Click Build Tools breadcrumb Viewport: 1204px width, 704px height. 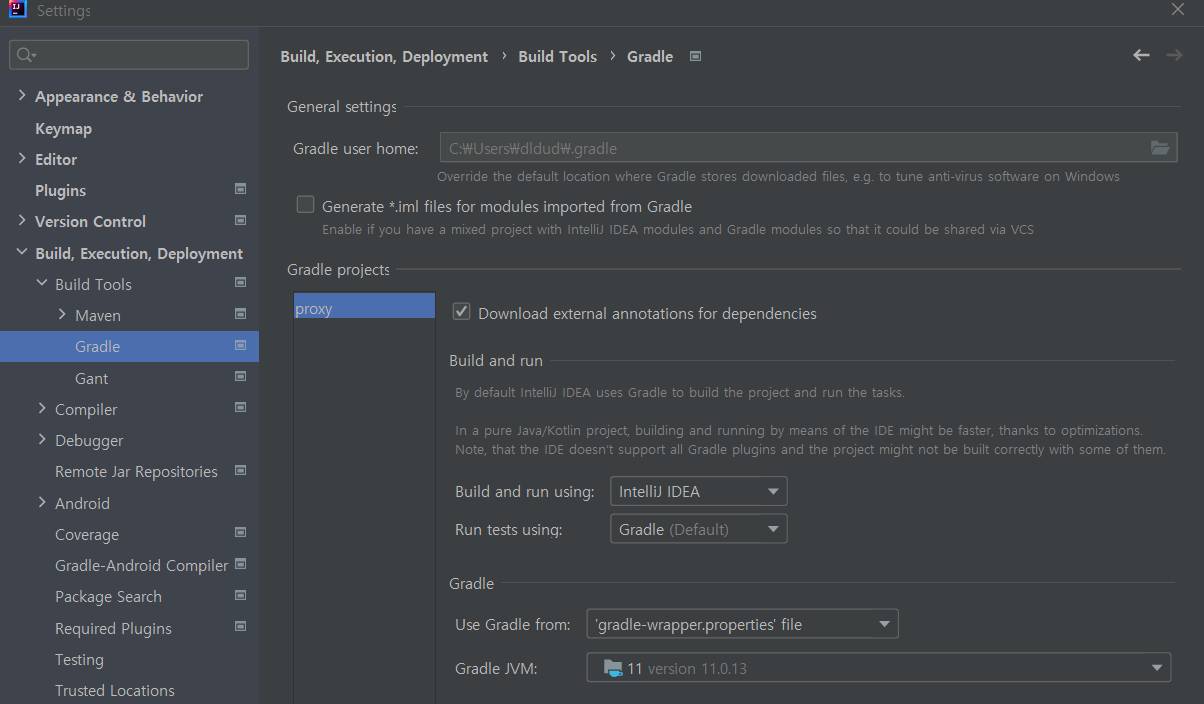(557, 57)
